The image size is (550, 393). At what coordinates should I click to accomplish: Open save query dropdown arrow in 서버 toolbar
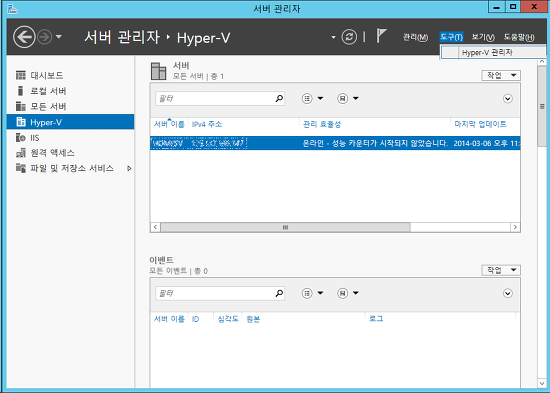(x=356, y=99)
